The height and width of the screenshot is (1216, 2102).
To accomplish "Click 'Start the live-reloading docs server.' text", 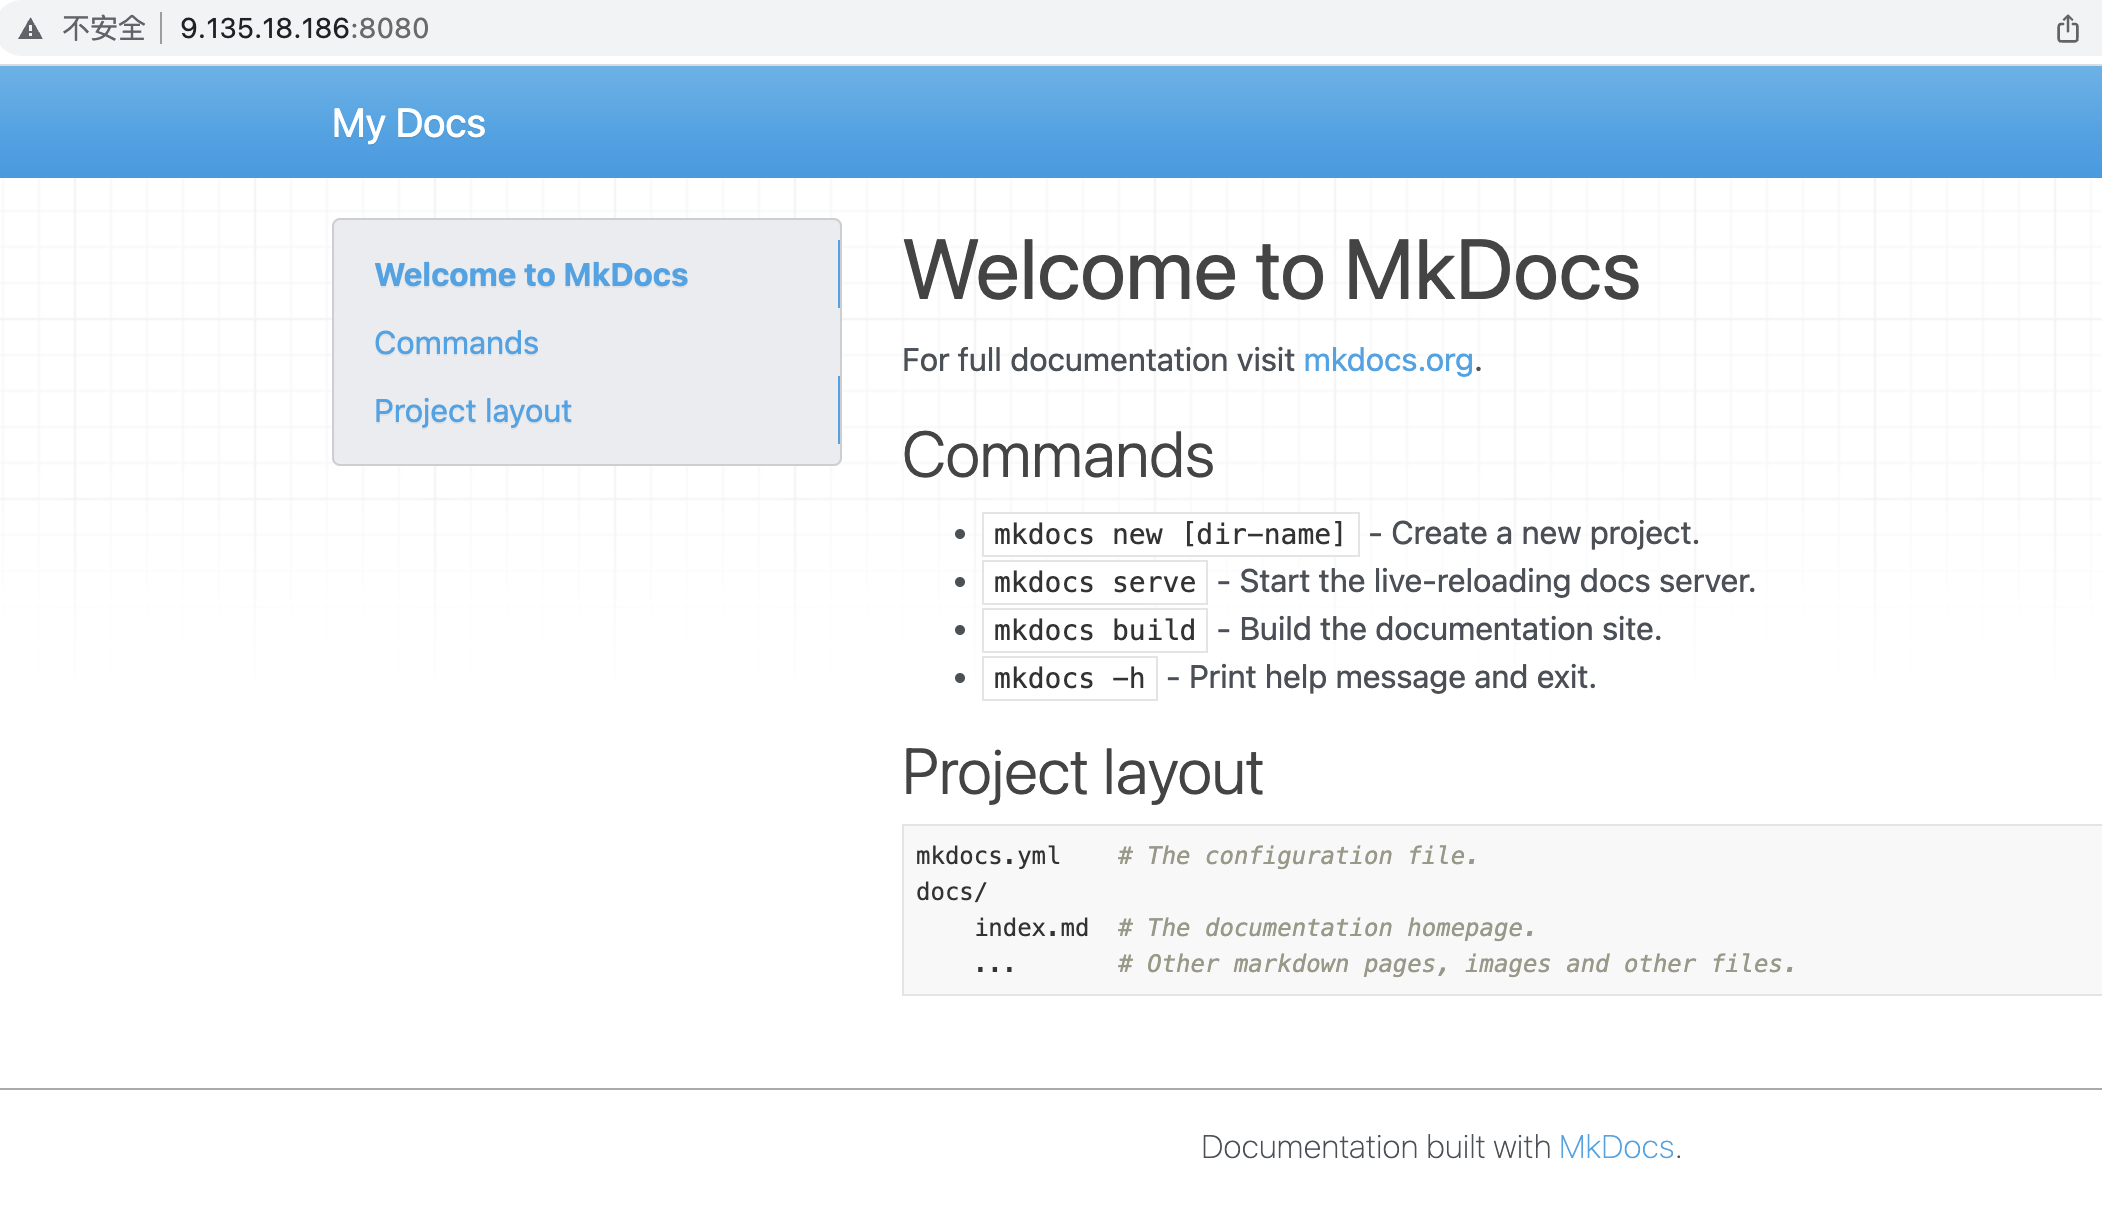I will pyautogui.click(x=1497, y=581).
